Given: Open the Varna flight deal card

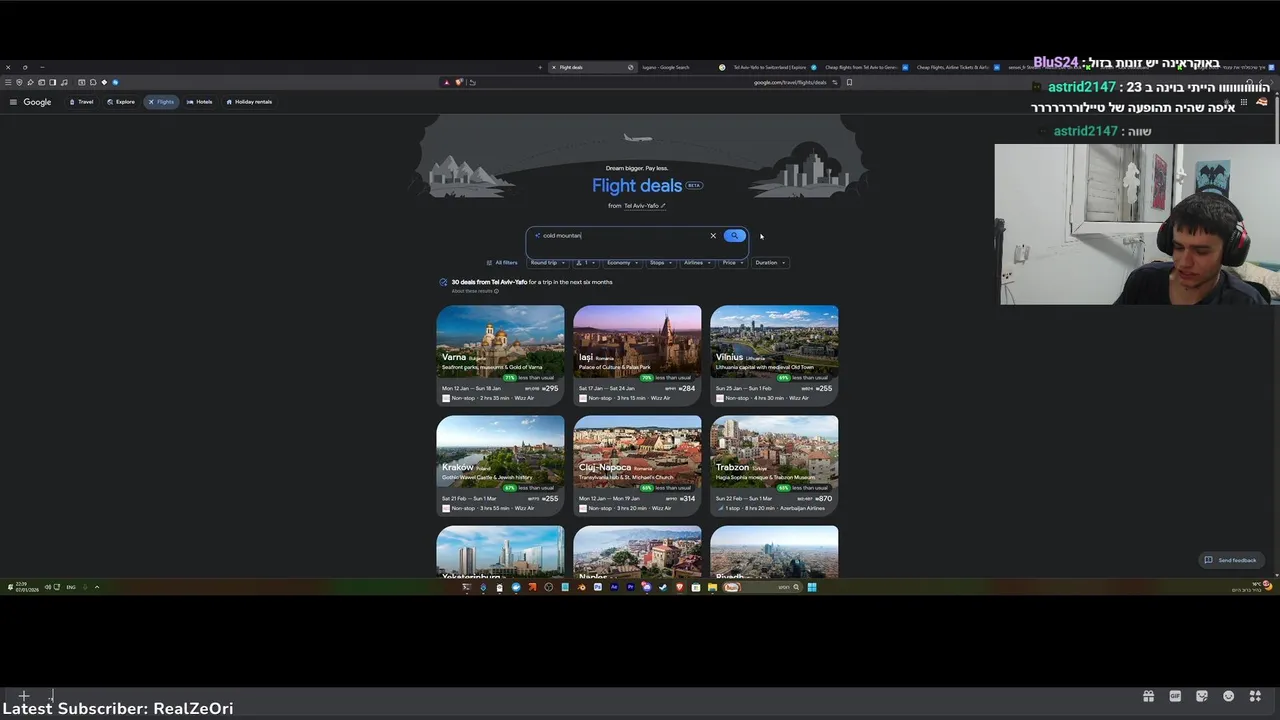Looking at the screenshot, I should tap(500, 355).
